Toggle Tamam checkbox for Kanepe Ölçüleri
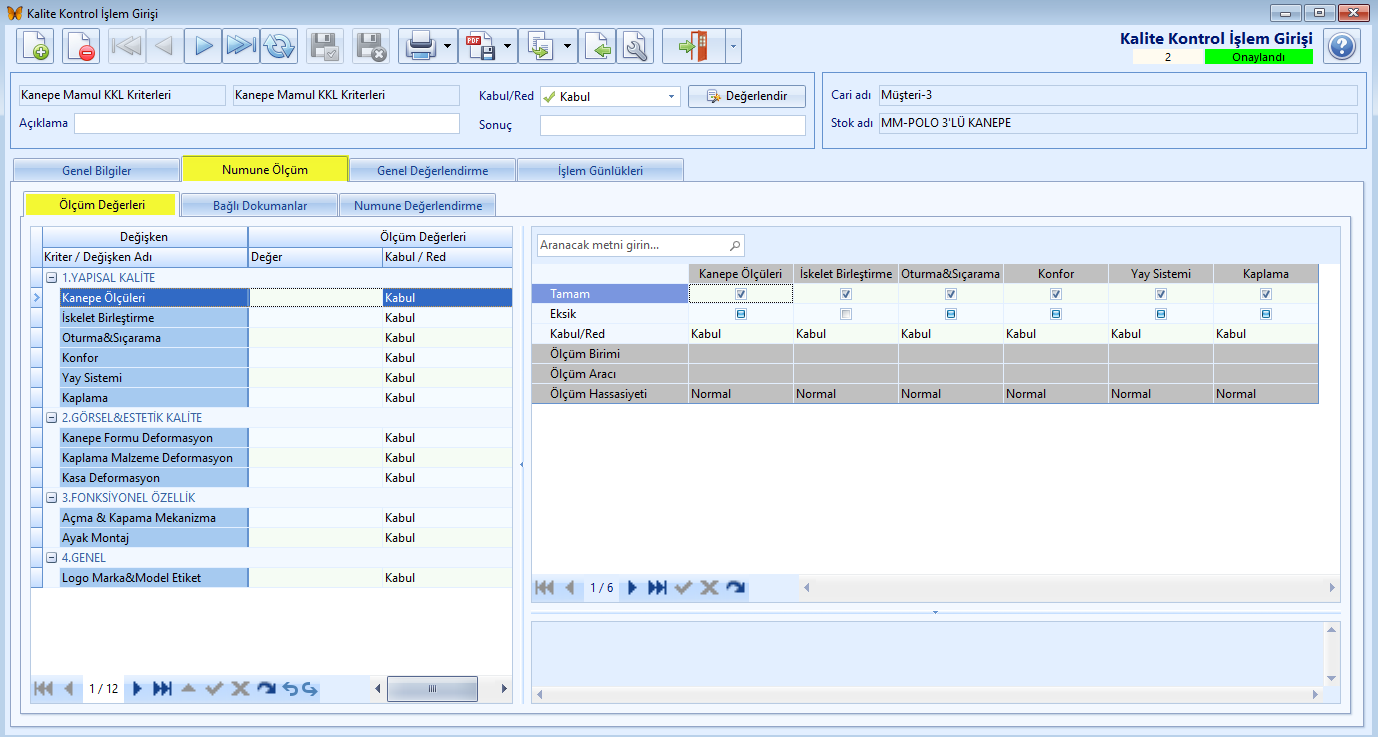This screenshot has height=737, width=1378. pyautogui.click(x=741, y=294)
